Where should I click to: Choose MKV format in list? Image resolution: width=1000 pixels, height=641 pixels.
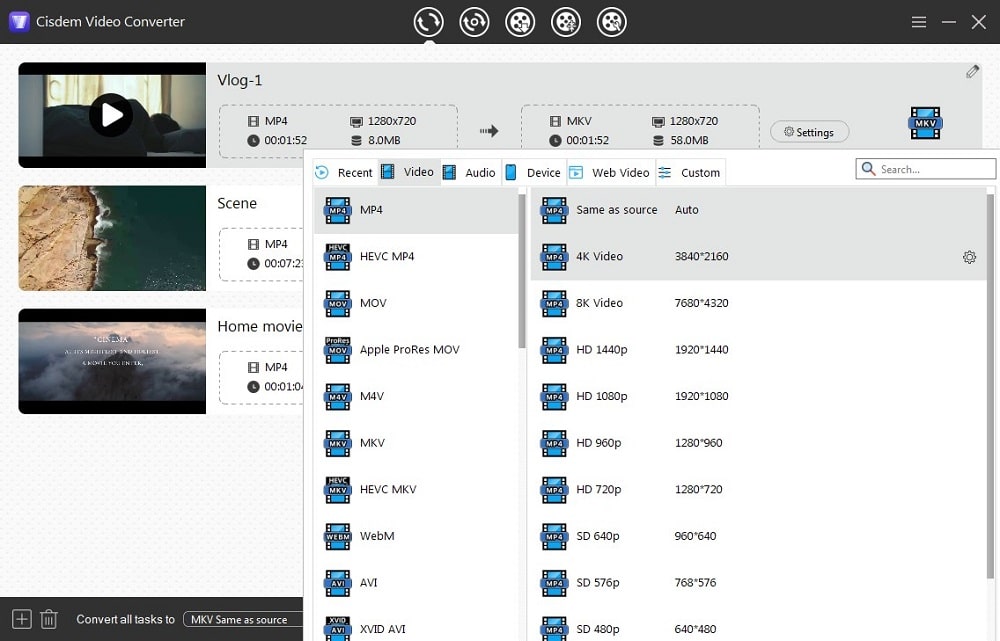point(415,443)
